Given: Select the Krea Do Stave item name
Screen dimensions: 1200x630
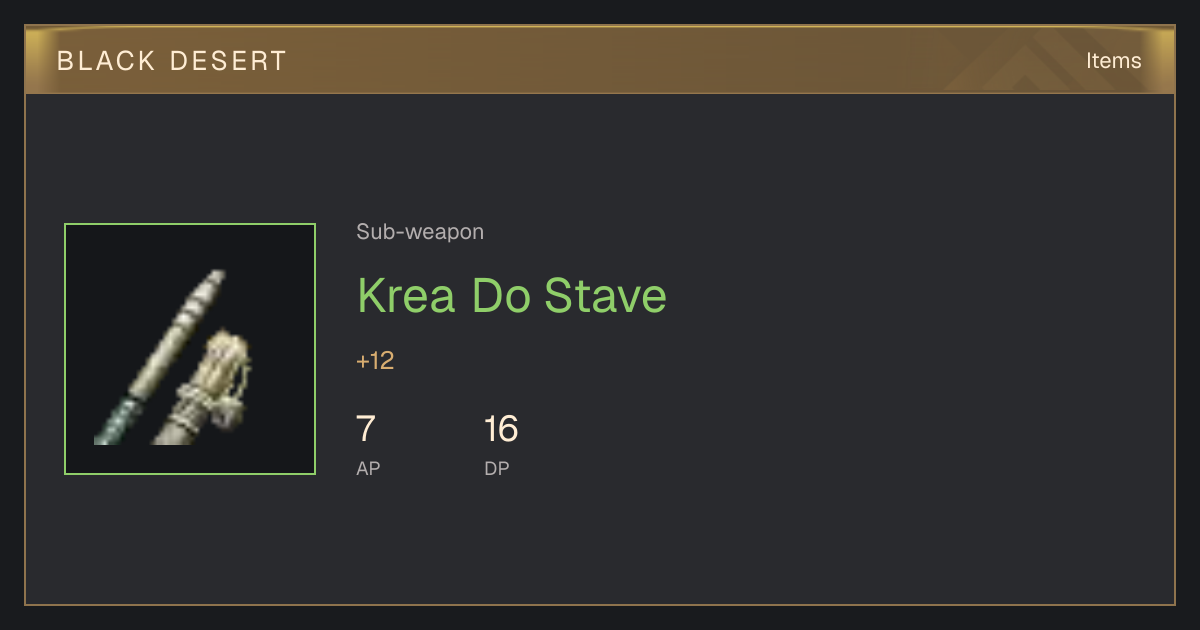Looking at the screenshot, I should coord(512,296).
